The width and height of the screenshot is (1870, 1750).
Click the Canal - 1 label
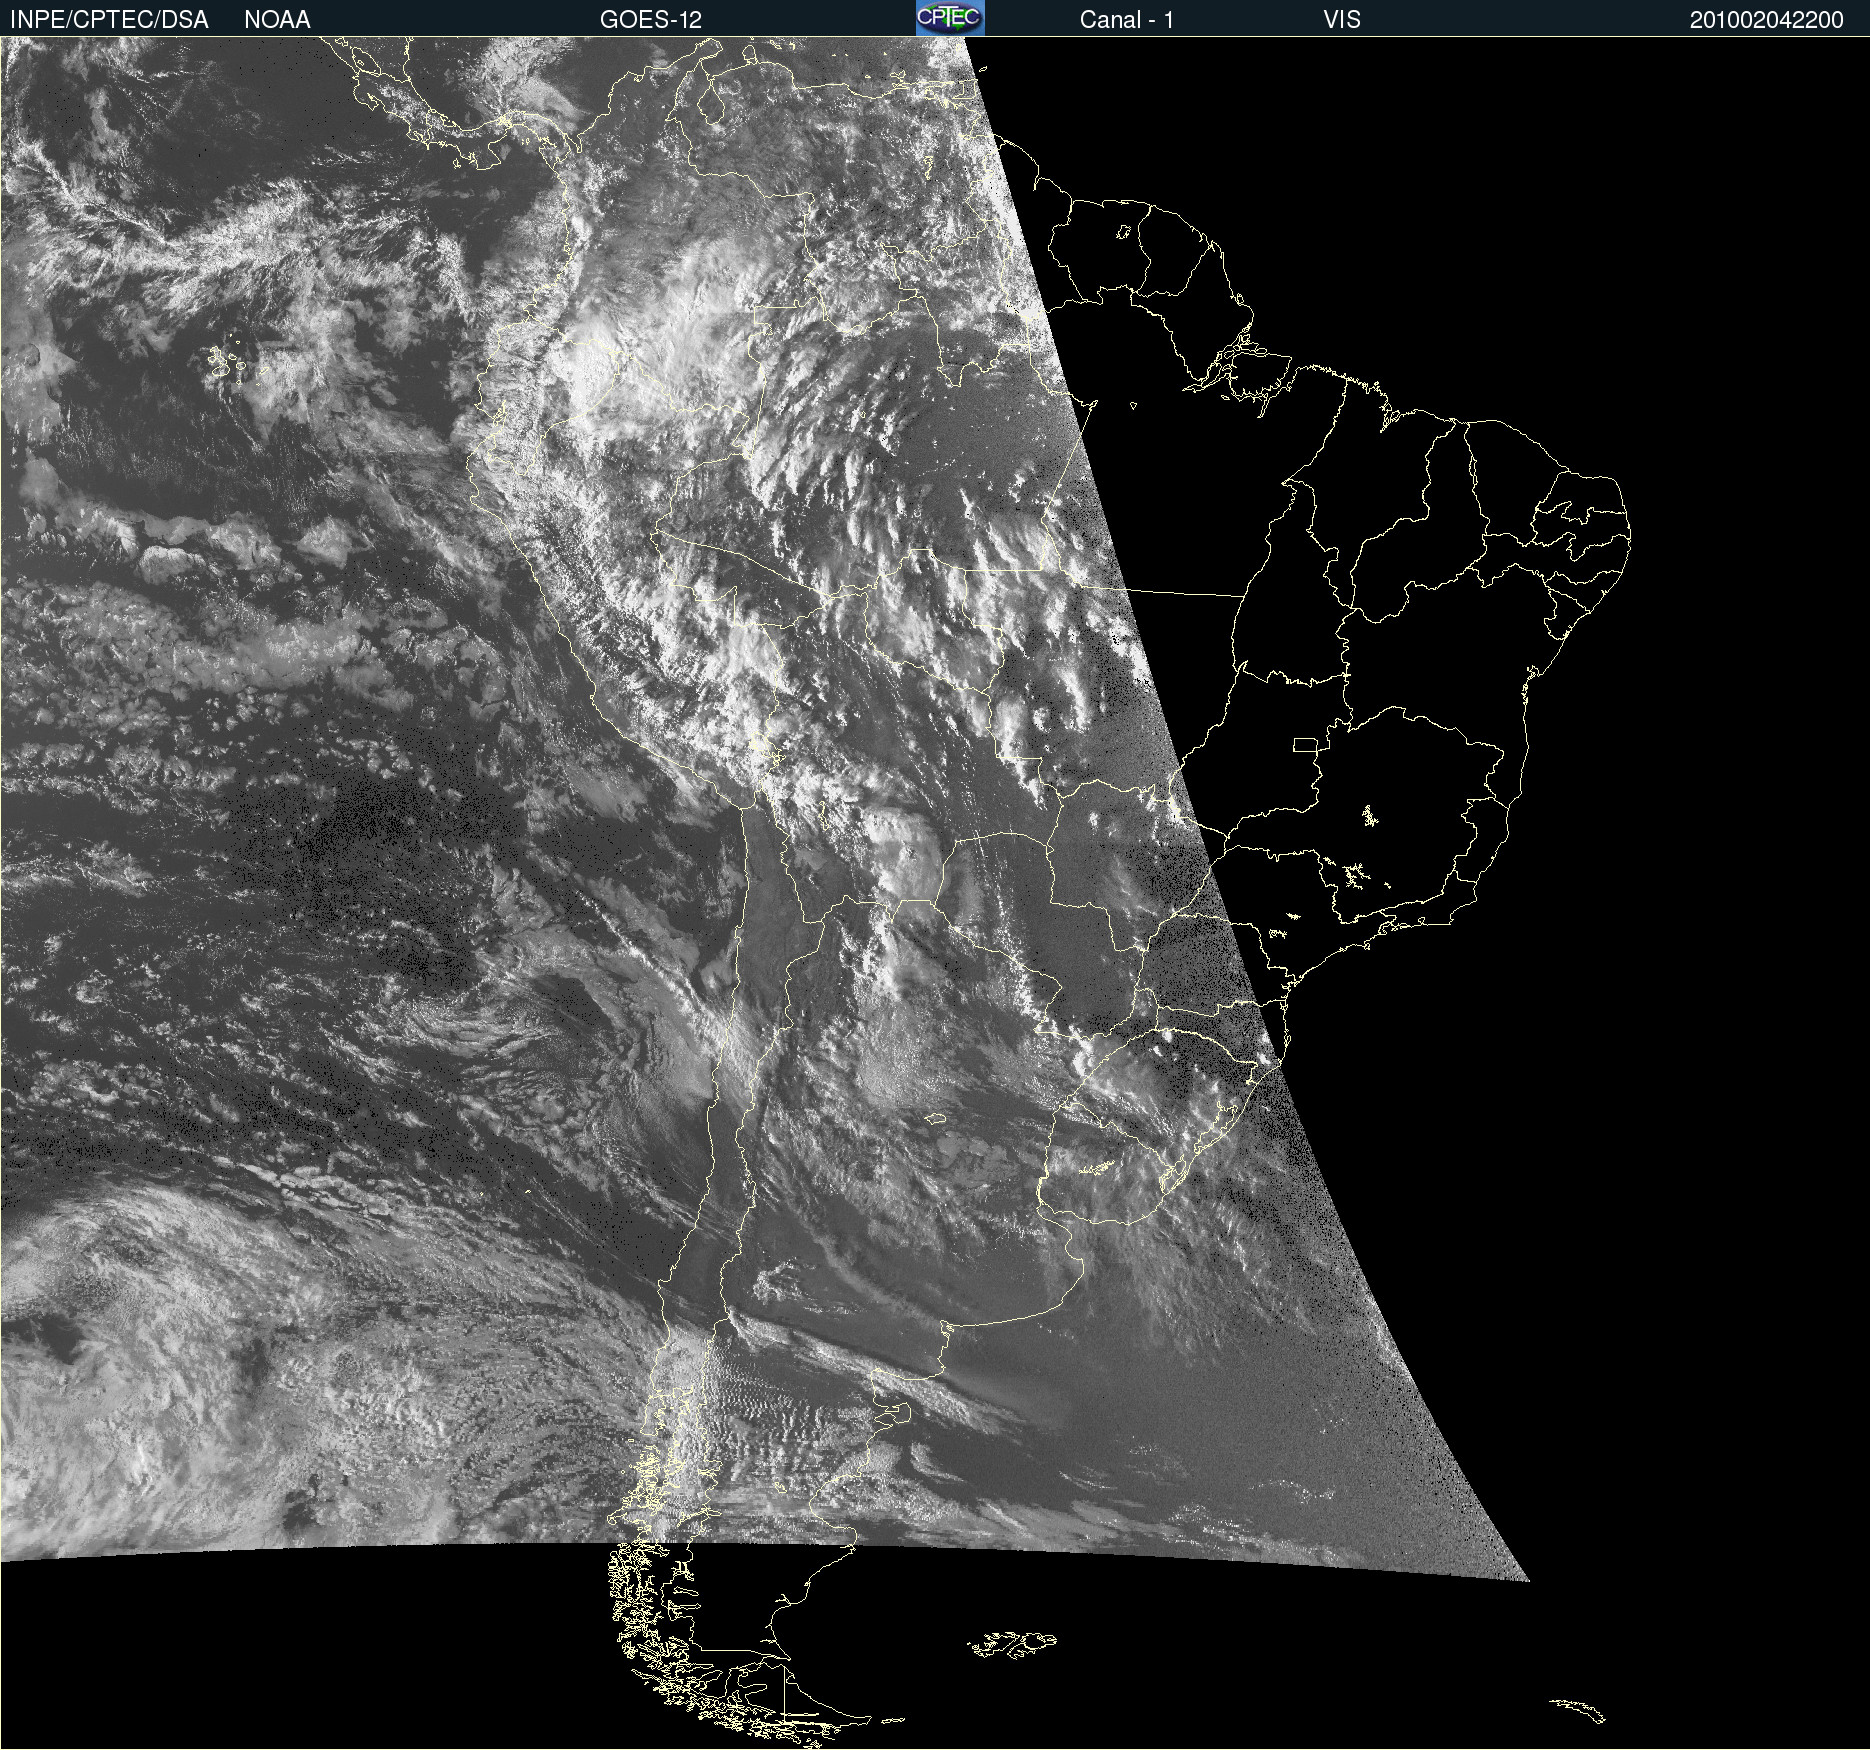click(1126, 20)
